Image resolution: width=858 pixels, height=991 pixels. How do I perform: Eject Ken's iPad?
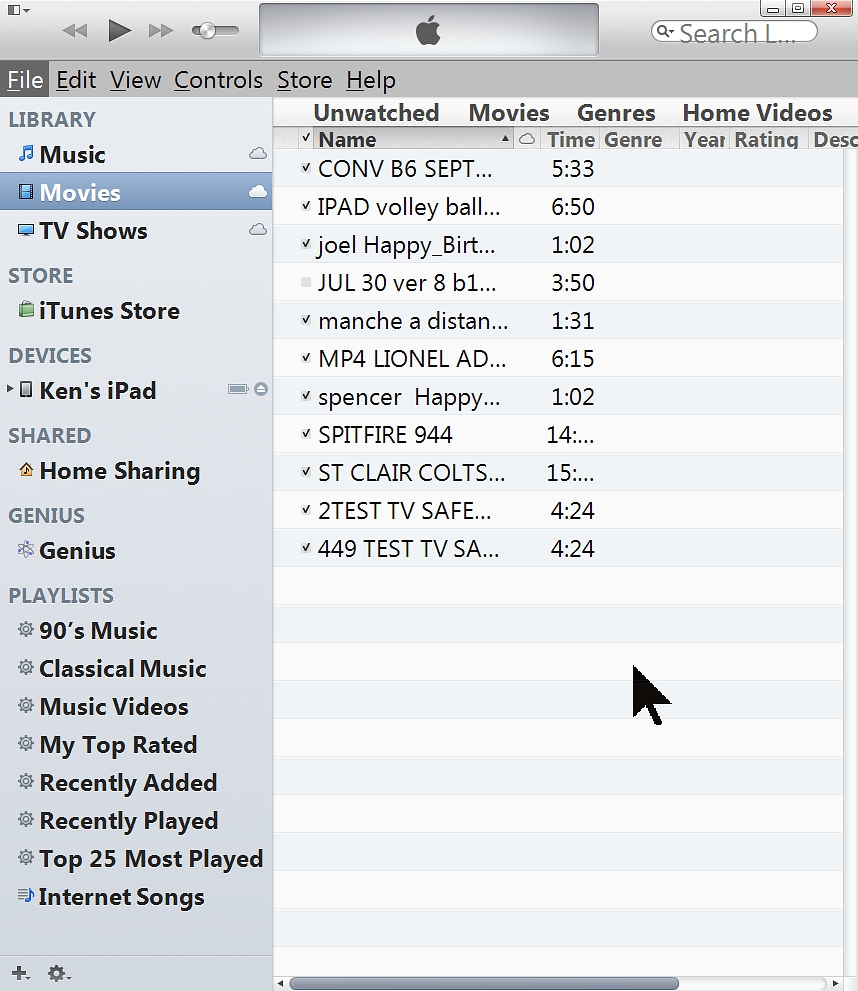[x=260, y=389]
